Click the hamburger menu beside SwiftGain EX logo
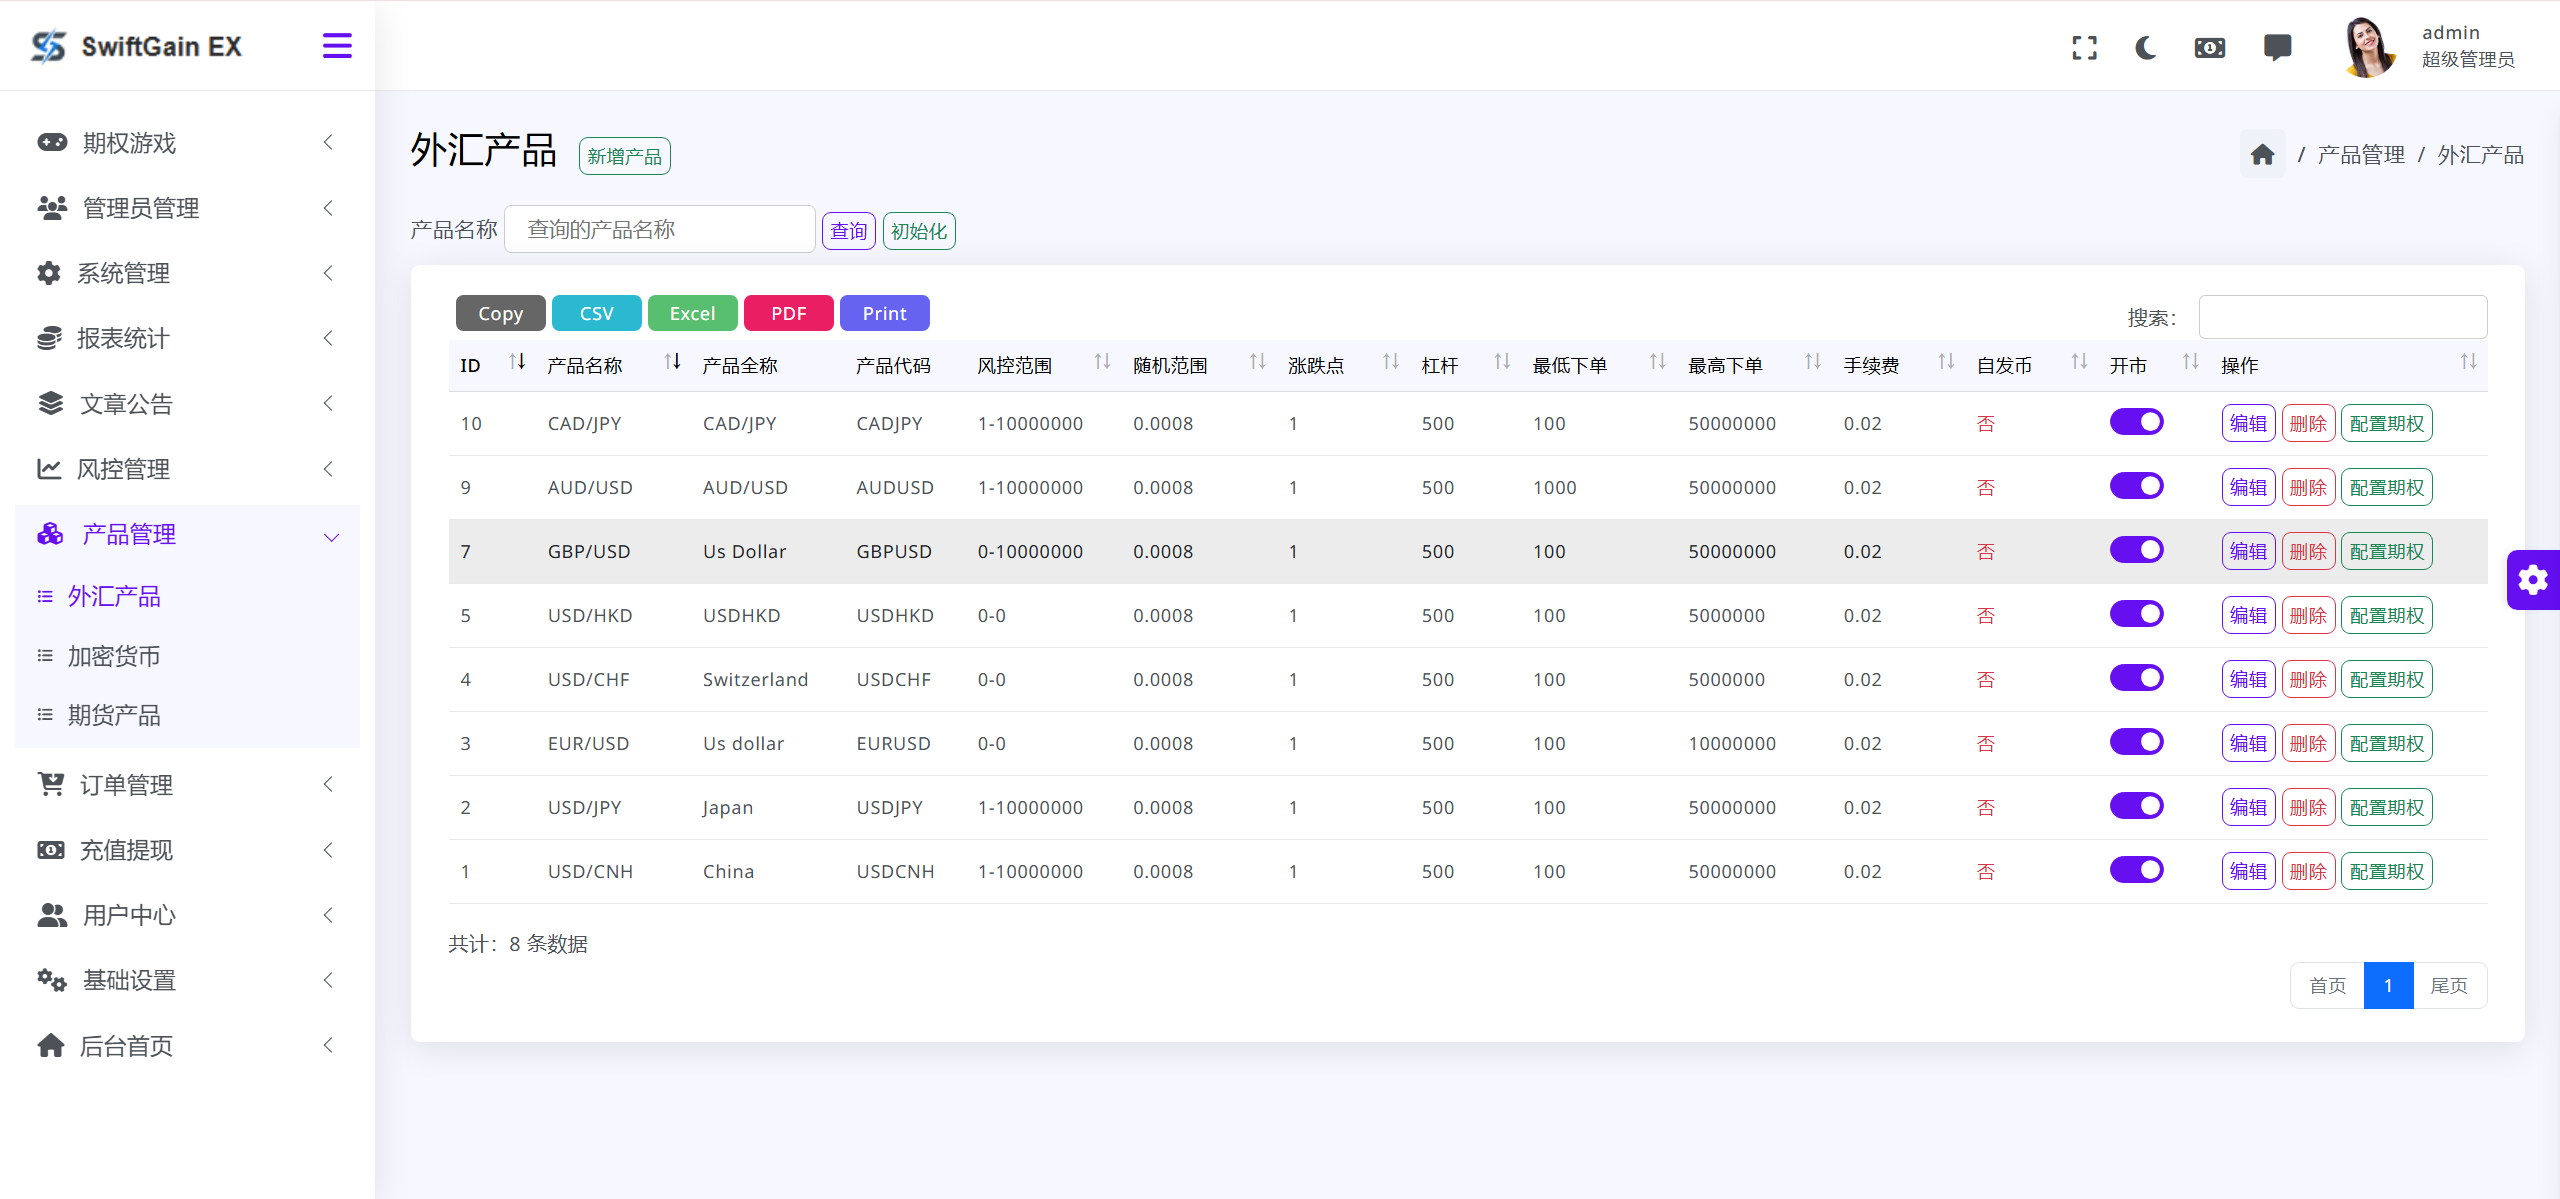The image size is (2560, 1199). tap(337, 45)
